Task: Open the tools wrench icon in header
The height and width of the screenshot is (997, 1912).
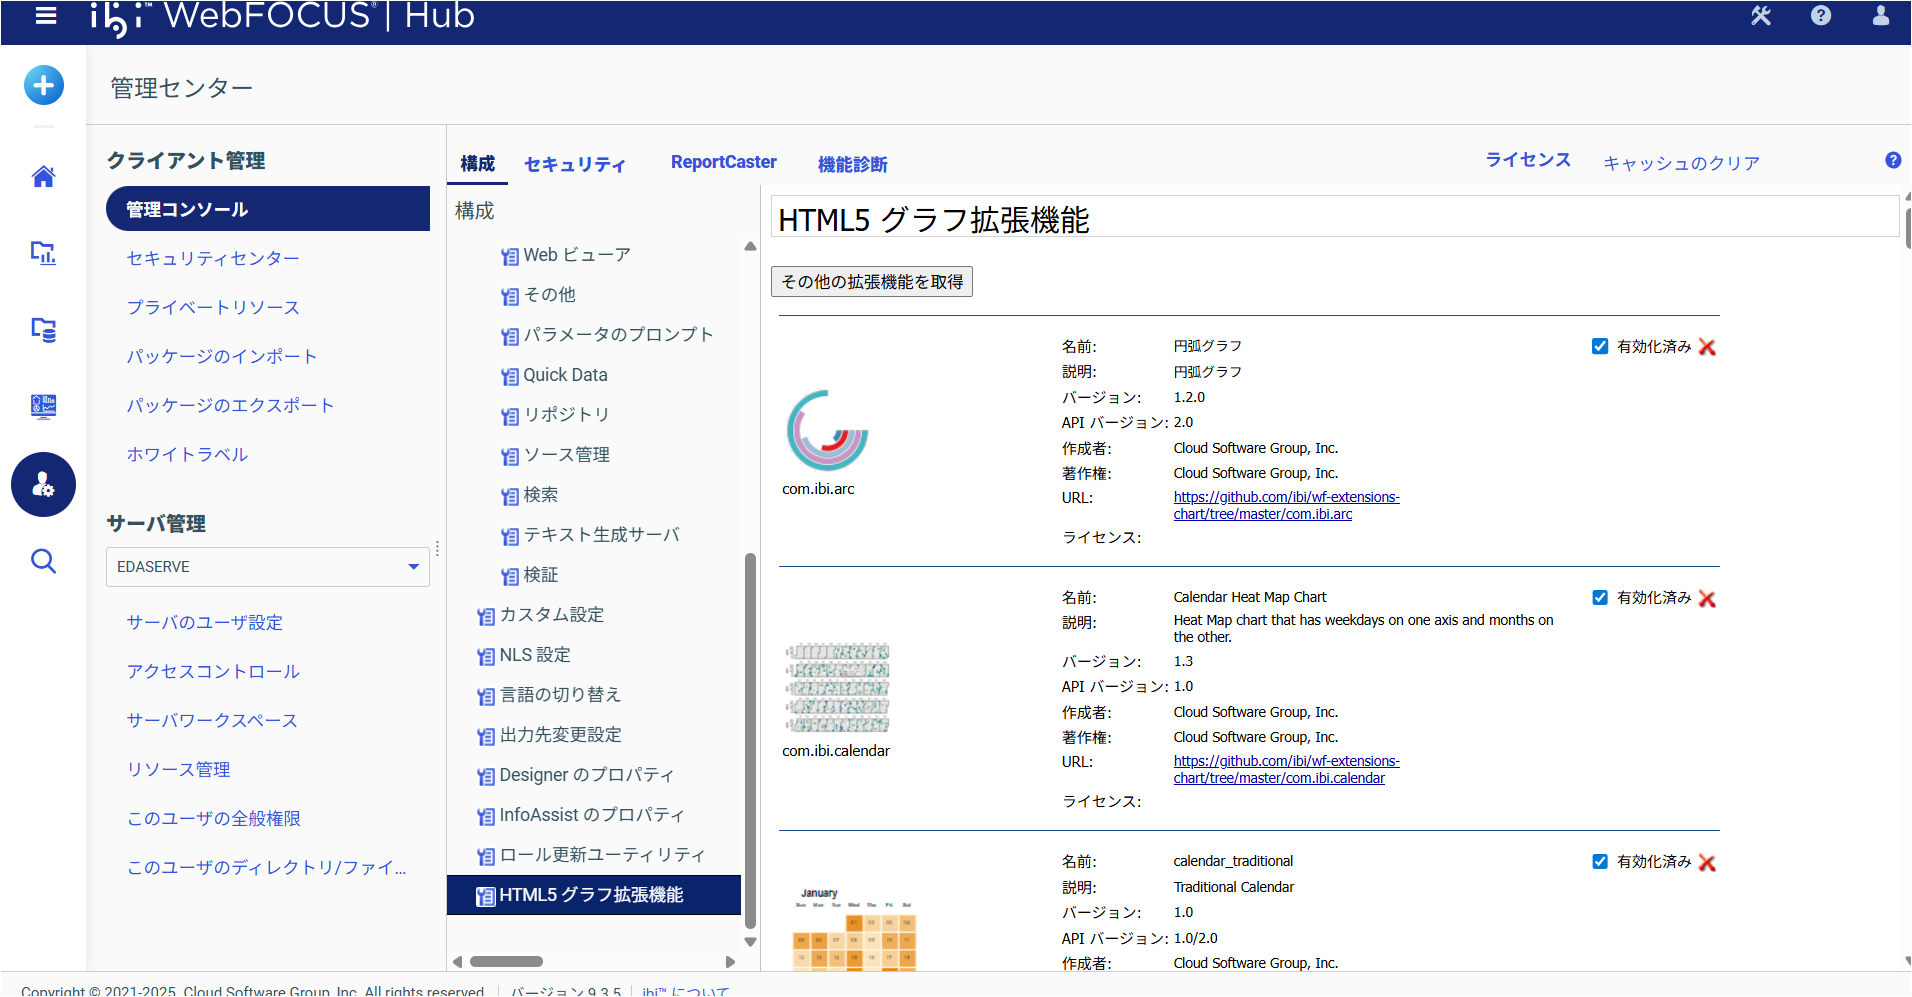Action: click(x=1761, y=16)
